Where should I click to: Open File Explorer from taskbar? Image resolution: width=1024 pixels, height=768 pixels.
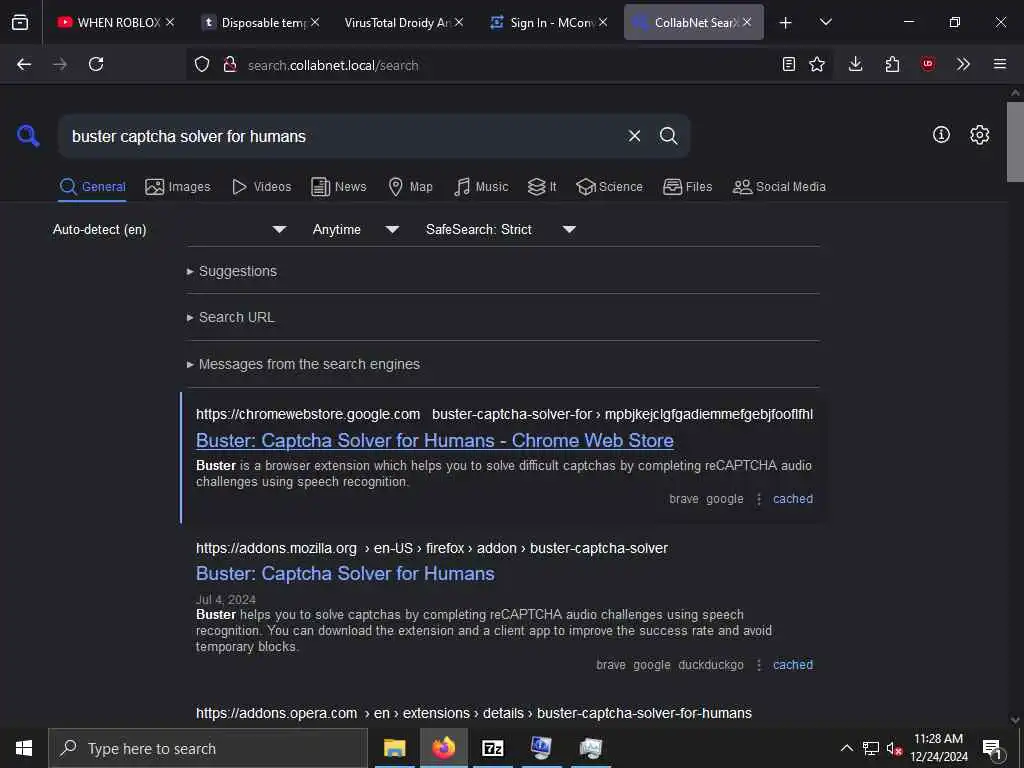tap(394, 748)
